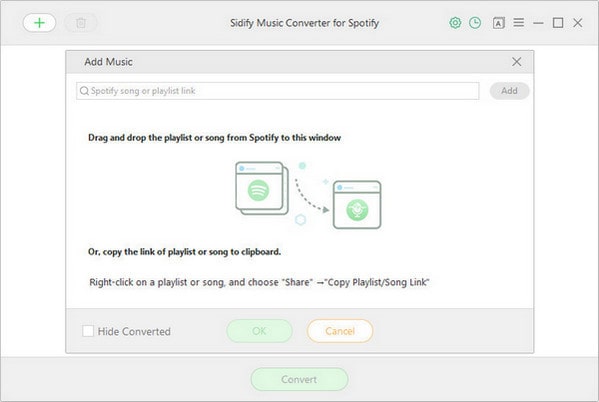Minimize the Sidify window

click(538, 23)
